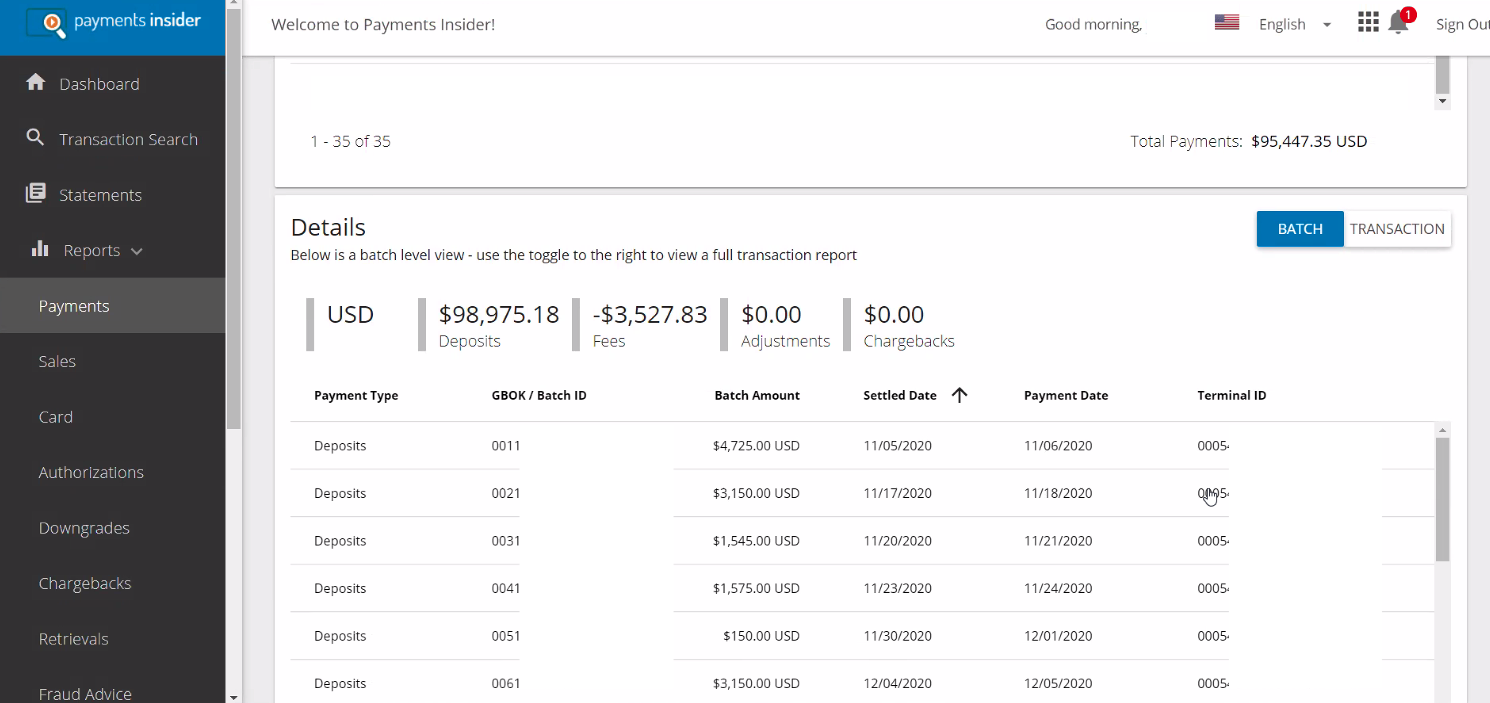
Task: Open the notification bell
Action: point(1398,24)
